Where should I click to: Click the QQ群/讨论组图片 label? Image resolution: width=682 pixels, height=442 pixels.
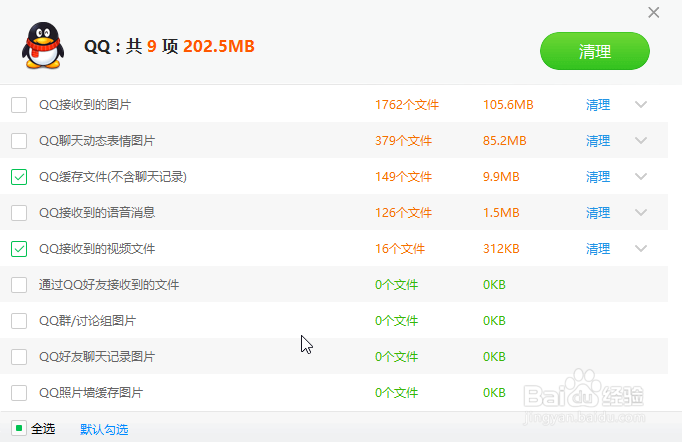click(x=87, y=321)
